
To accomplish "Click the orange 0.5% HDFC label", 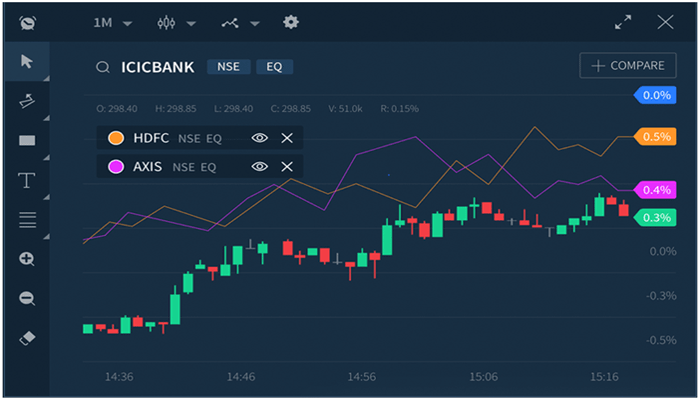I will coord(655,137).
